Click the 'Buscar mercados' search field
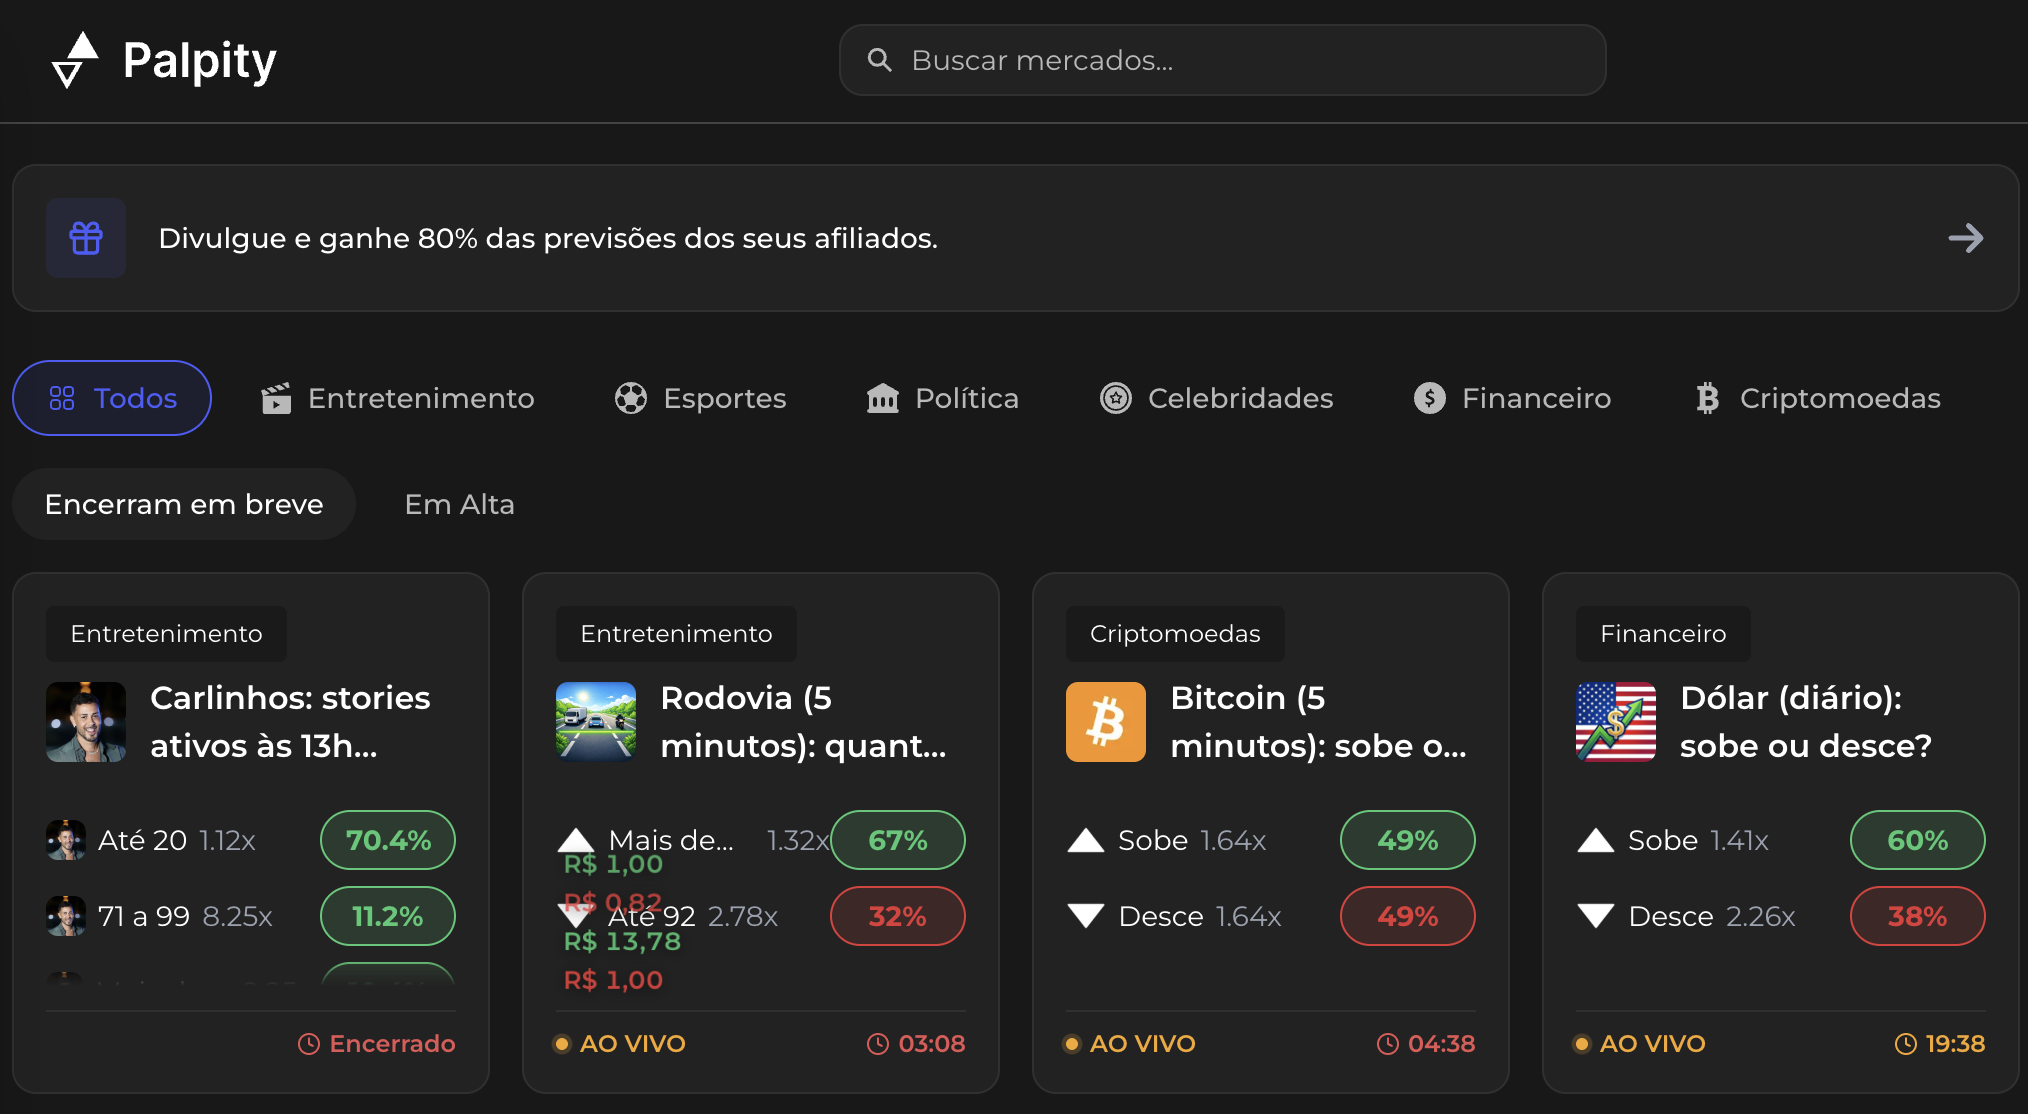2028x1114 pixels. click(x=1221, y=60)
